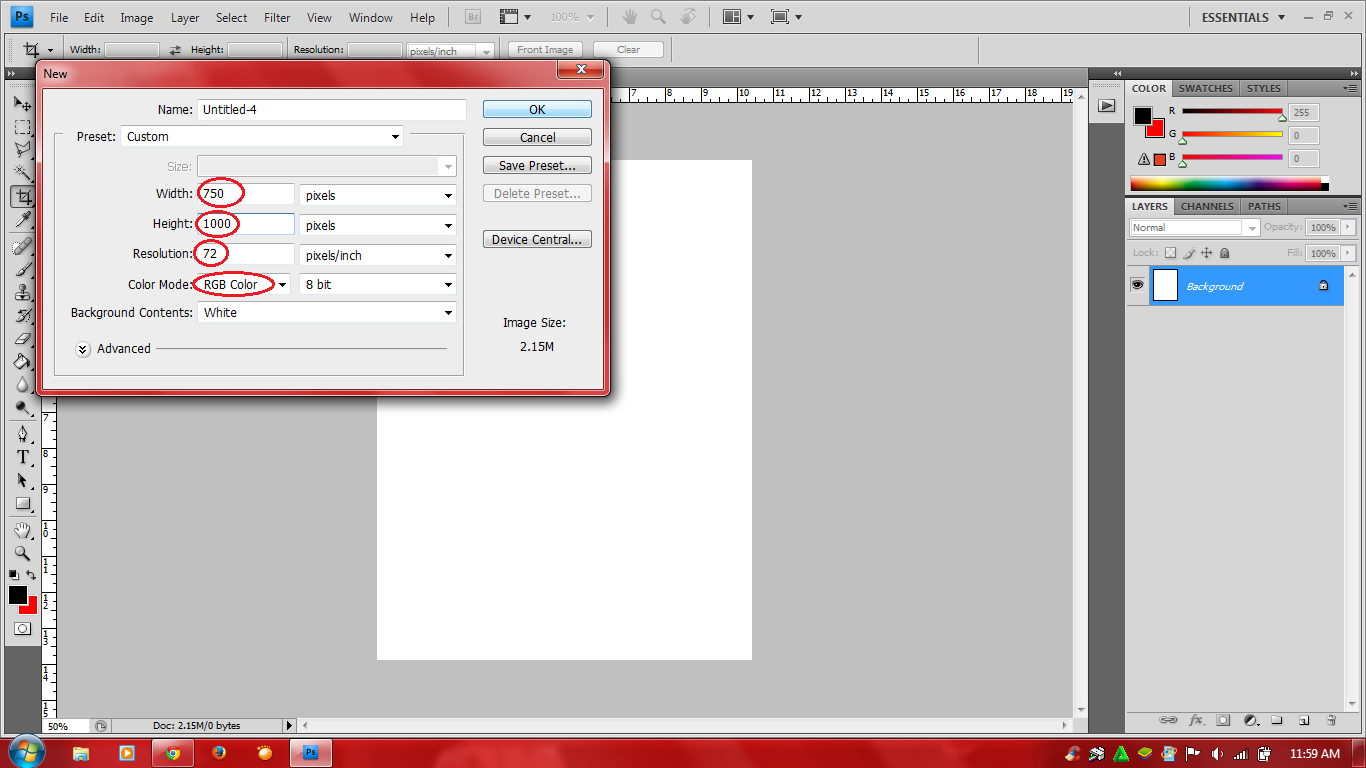Viewport: 1366px width, 768px height.
Task: Click the Save Preset button
Action: 537,166
